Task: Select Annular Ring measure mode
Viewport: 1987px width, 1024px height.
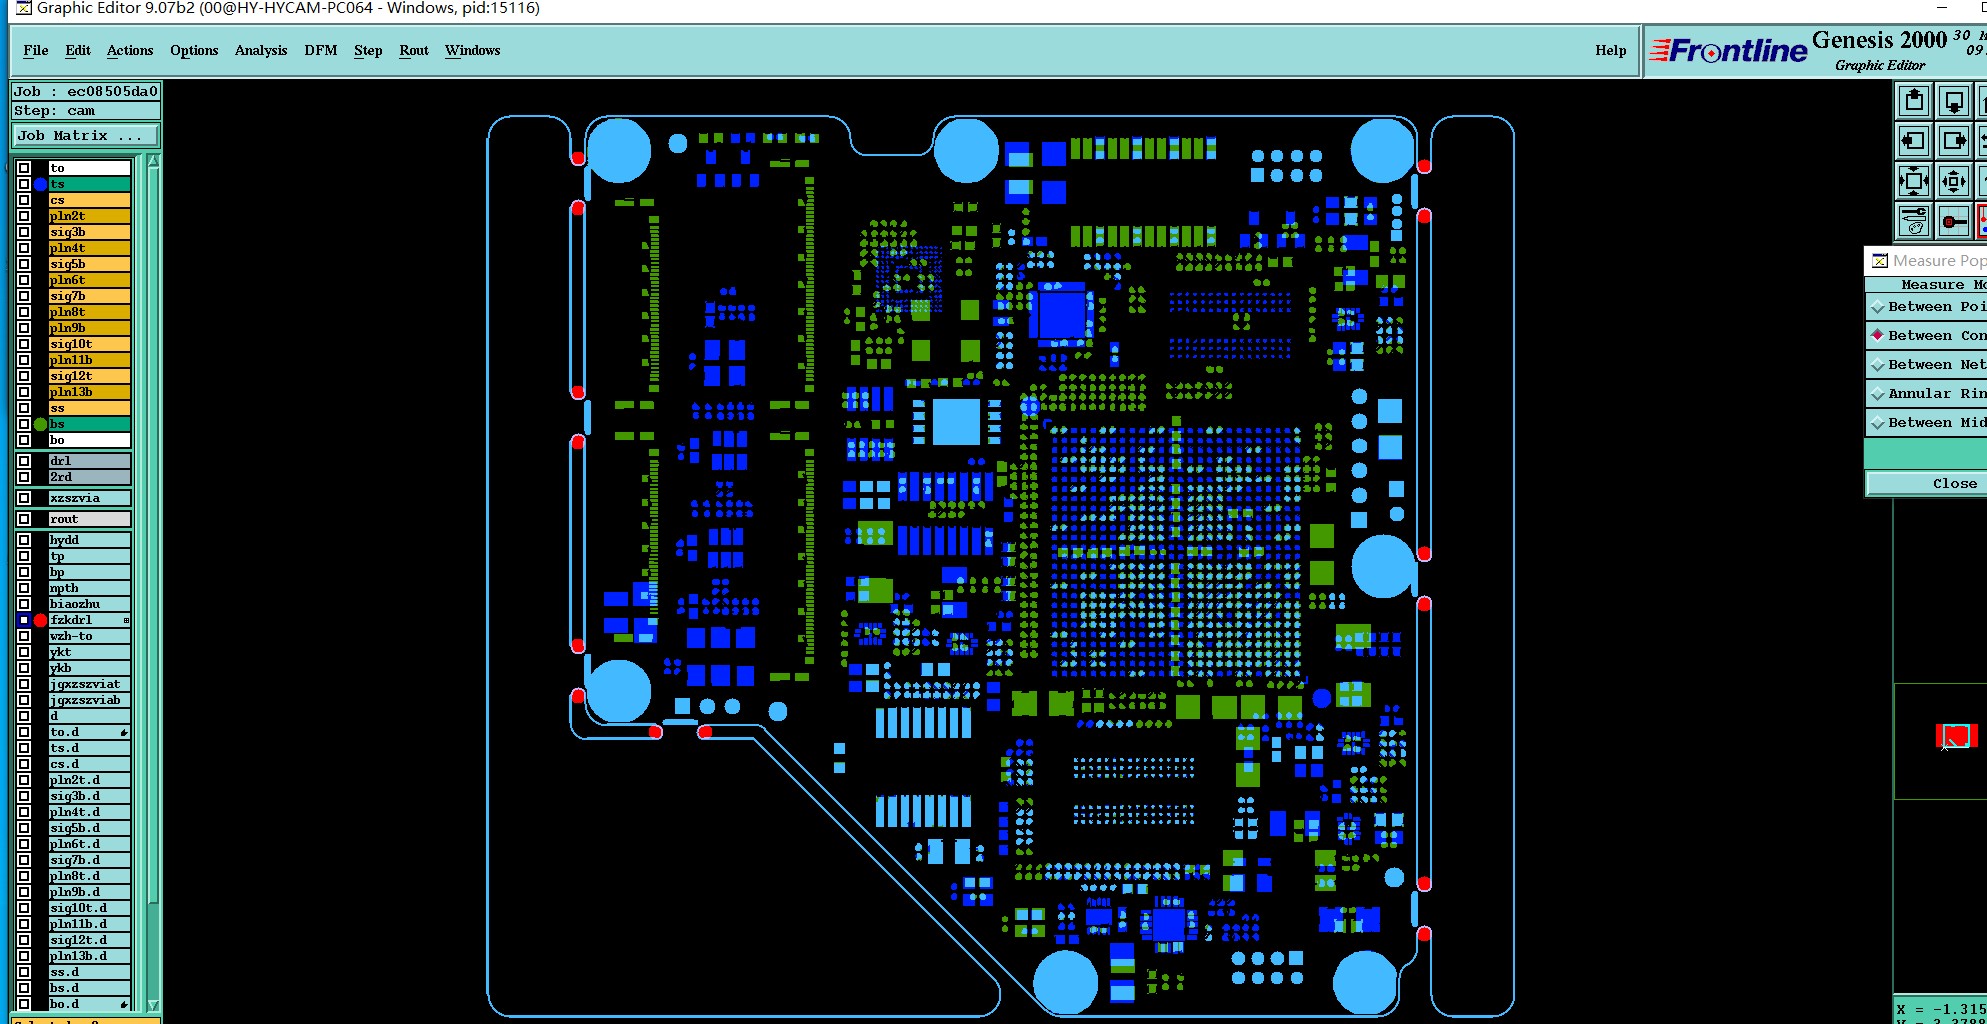Action: 1926,394
